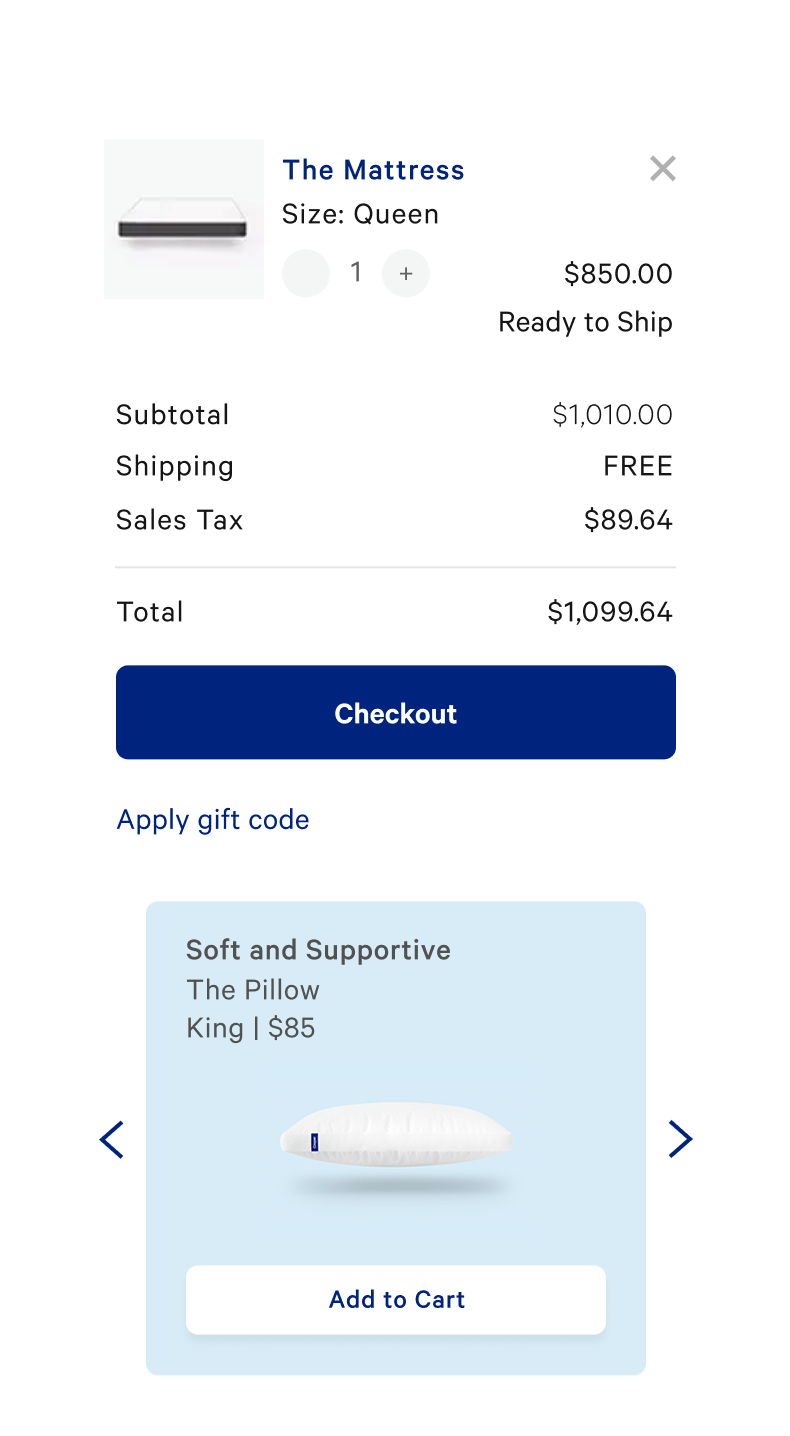Image resolution: width=790 pixels, height=1436 pixels.
Task: Click the King | $85 pillow details
Action: (x=250, y=1028)
